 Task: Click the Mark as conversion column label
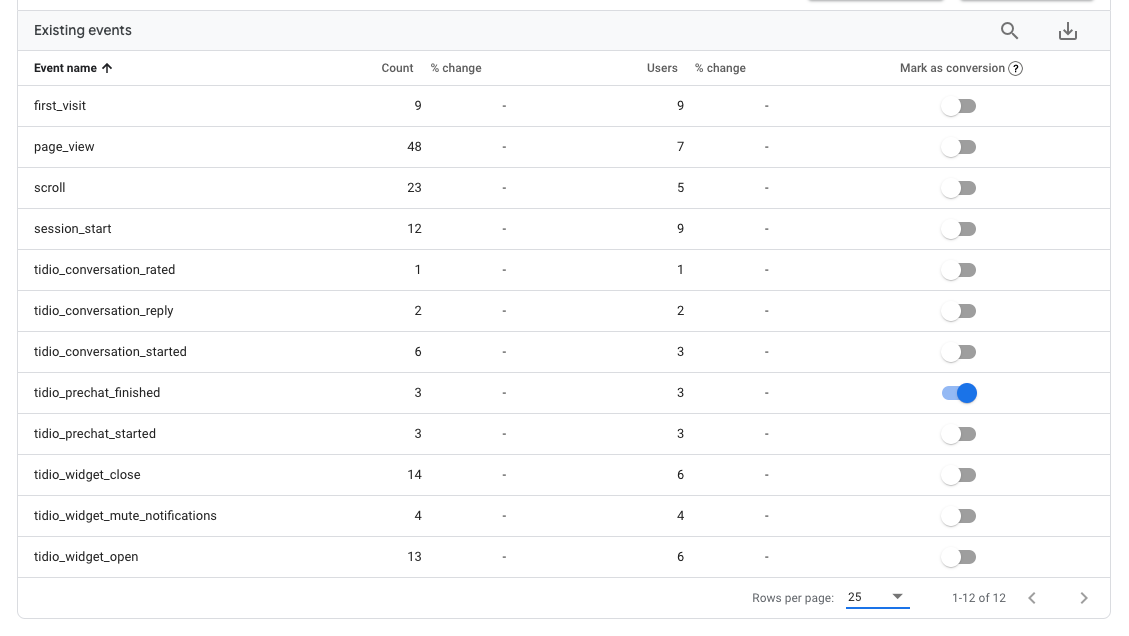click(952, 68)
